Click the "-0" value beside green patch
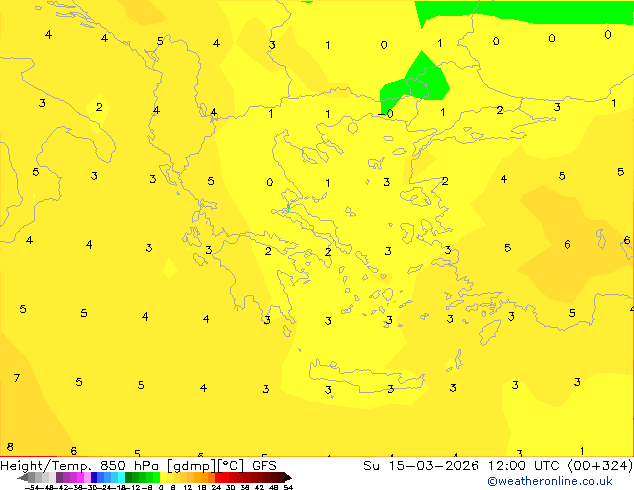This screenshot has height=490, width=634. (386, 114)
